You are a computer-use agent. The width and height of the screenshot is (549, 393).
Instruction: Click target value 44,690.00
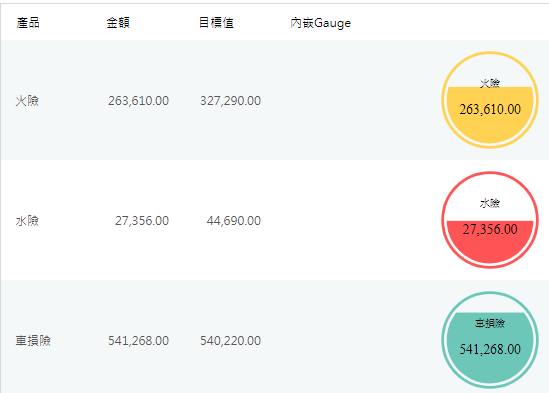[234, 221]
